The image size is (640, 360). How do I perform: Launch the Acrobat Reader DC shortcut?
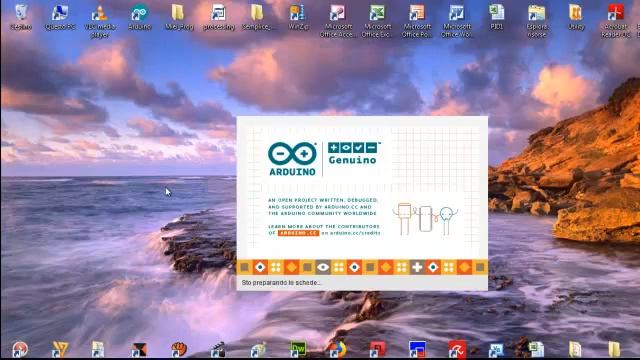click(x=616, y=21)
